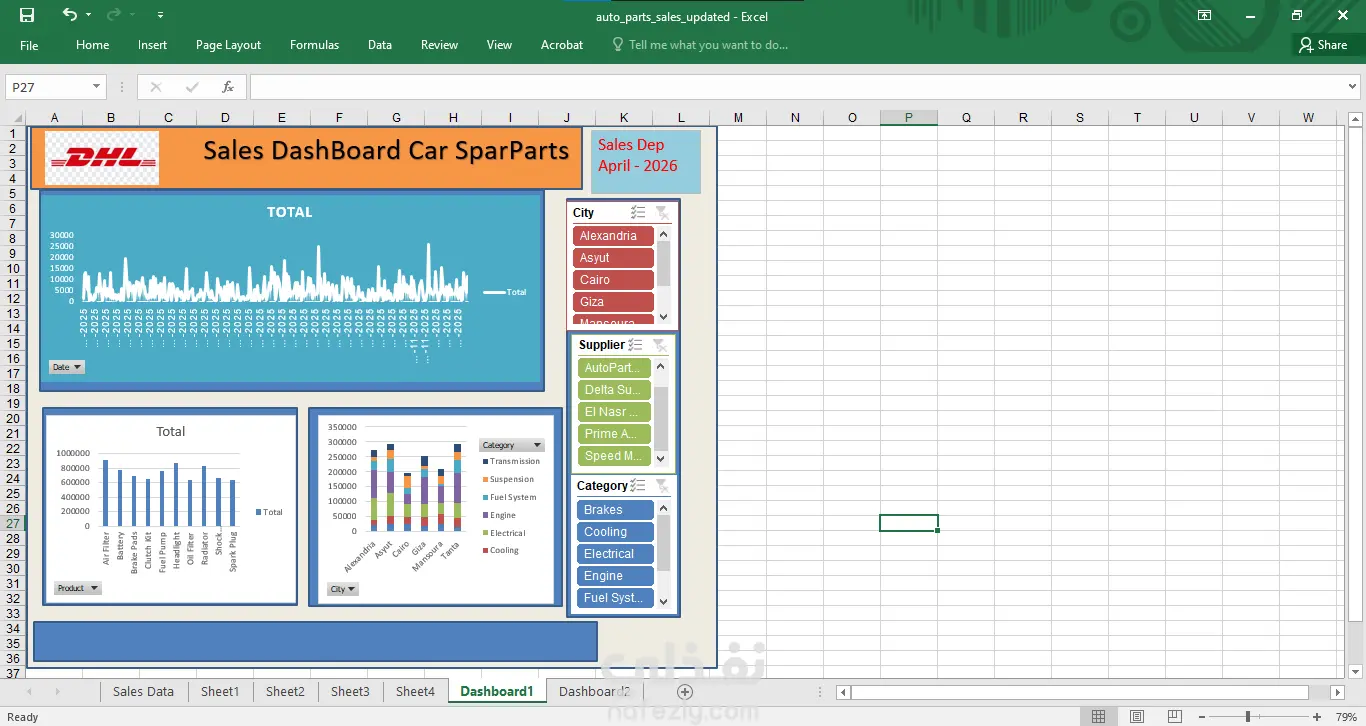Image resolution: width=1366 pixels, height=726 pixels.
Task: Open the Data ribbon tab
Action: click(x=380, y=45)
